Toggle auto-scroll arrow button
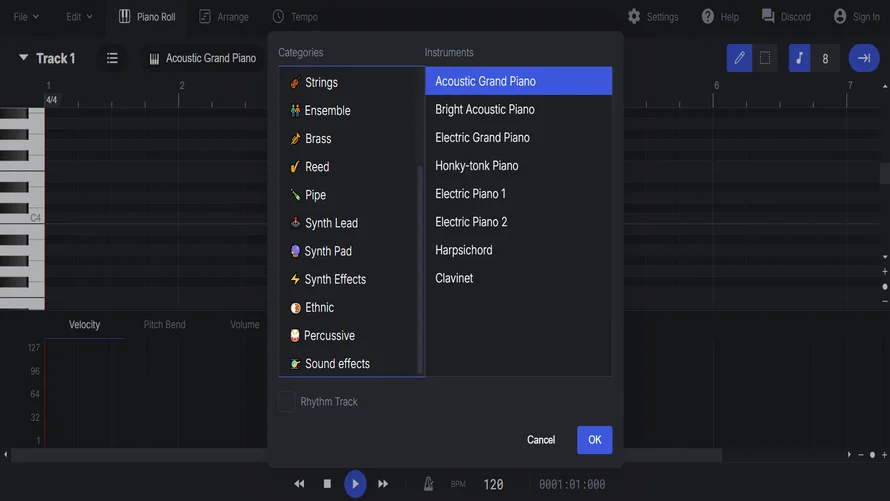890x501 pixels. click(864, 58)
